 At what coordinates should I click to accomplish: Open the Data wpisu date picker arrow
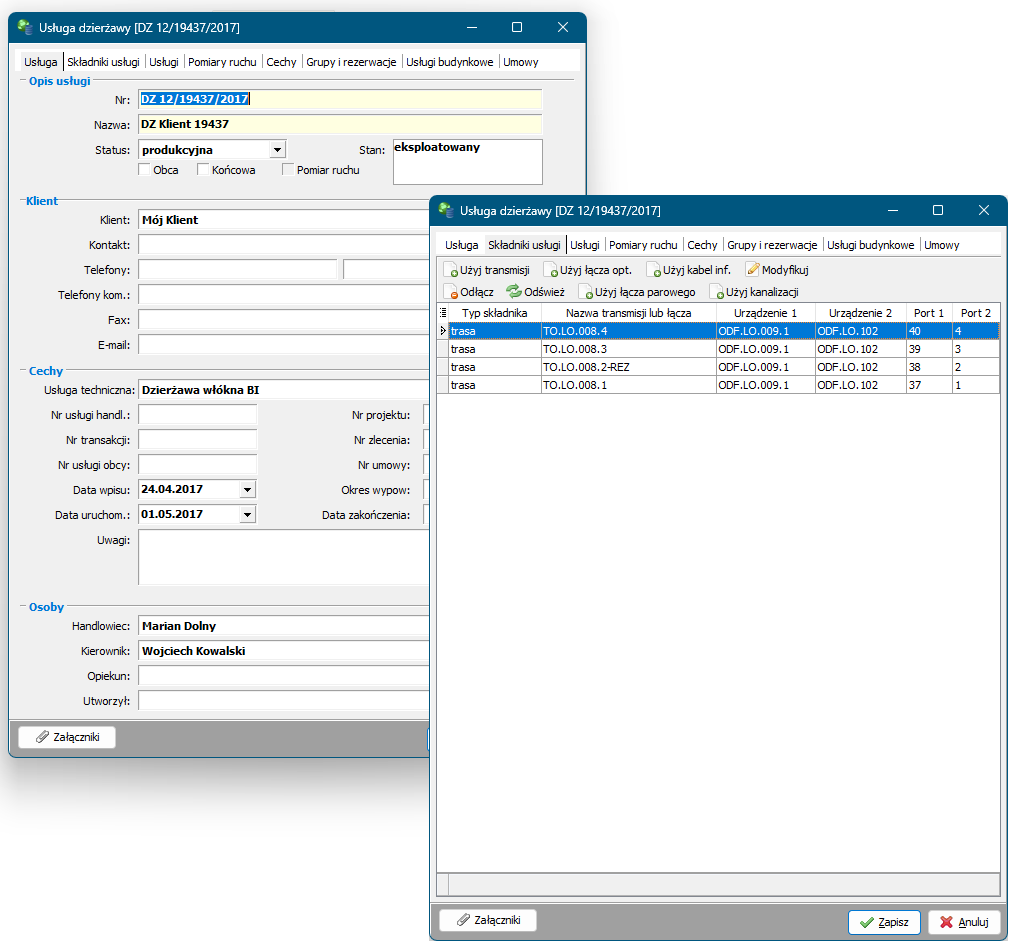[x=247, y=489]
